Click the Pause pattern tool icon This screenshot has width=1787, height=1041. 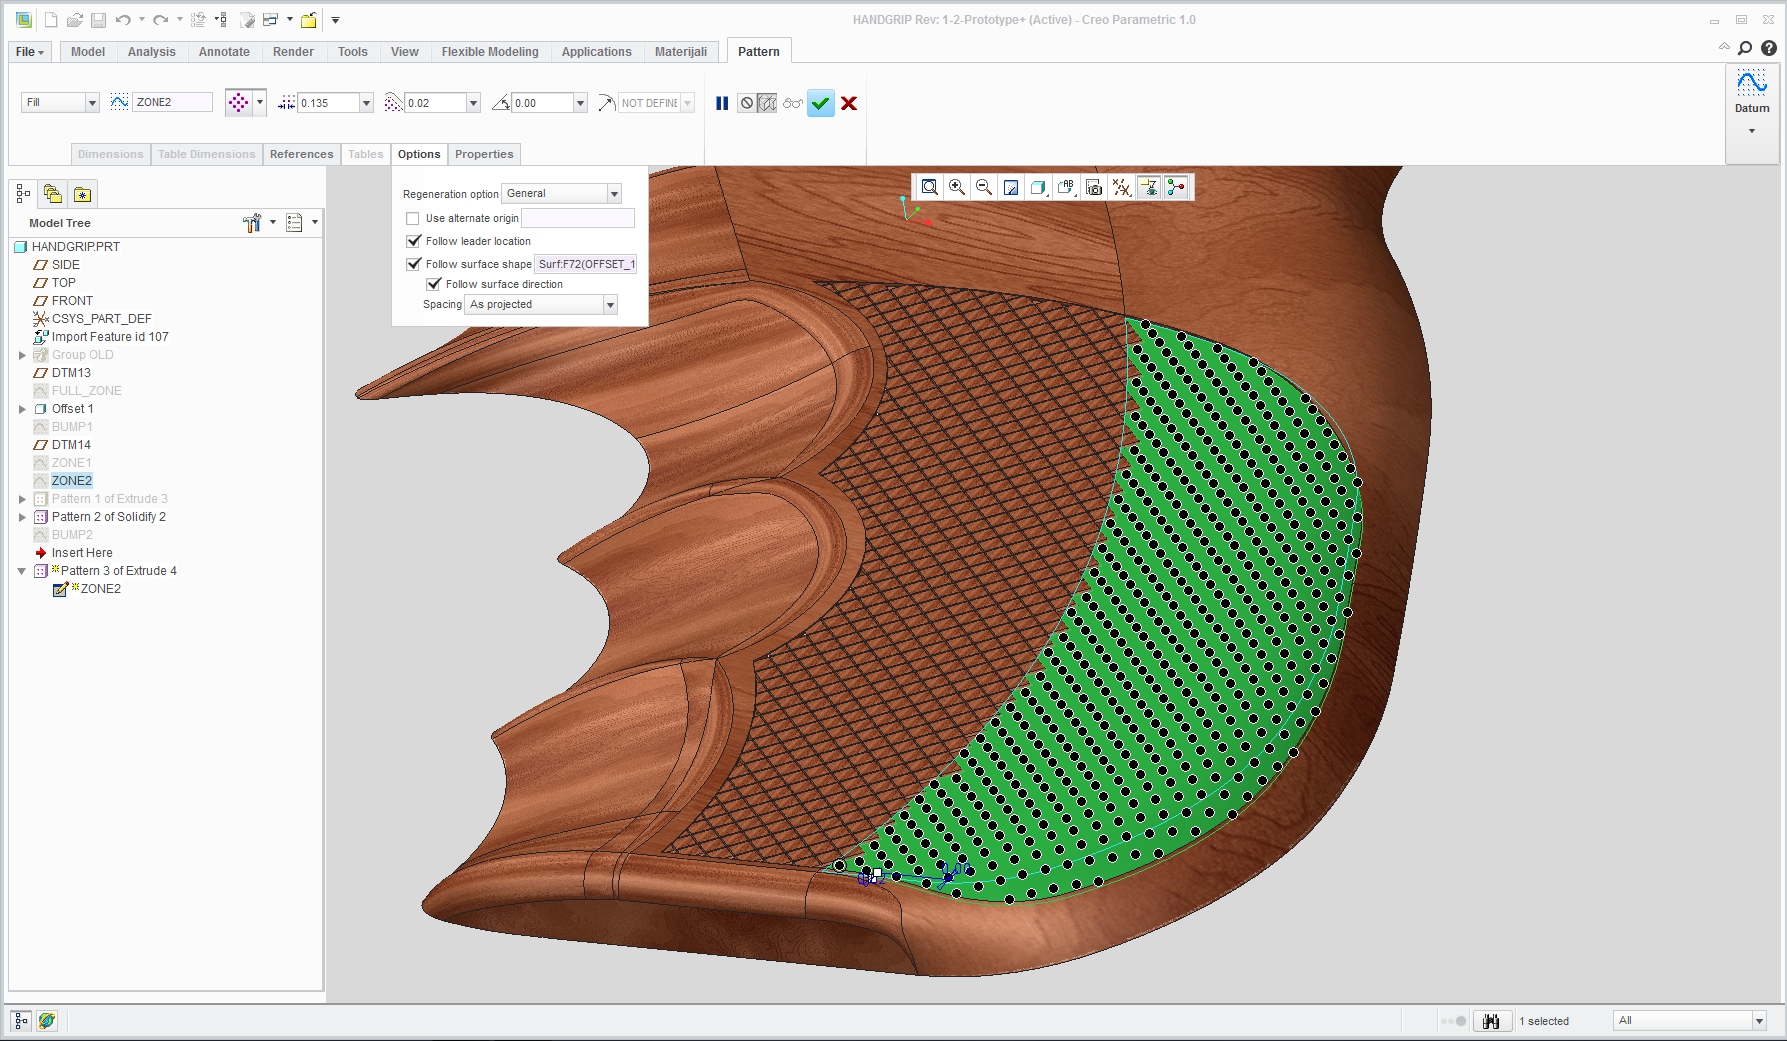tap(722, 103)
